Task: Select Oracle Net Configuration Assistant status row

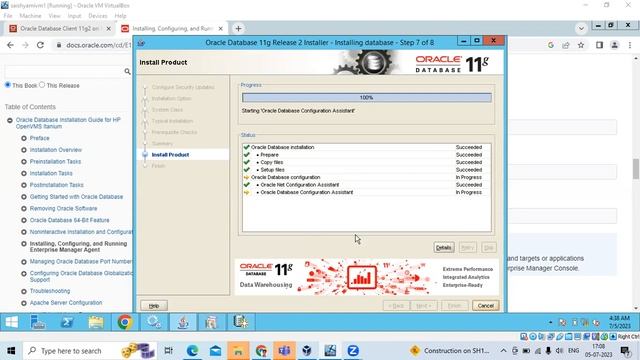Action: 367,185
